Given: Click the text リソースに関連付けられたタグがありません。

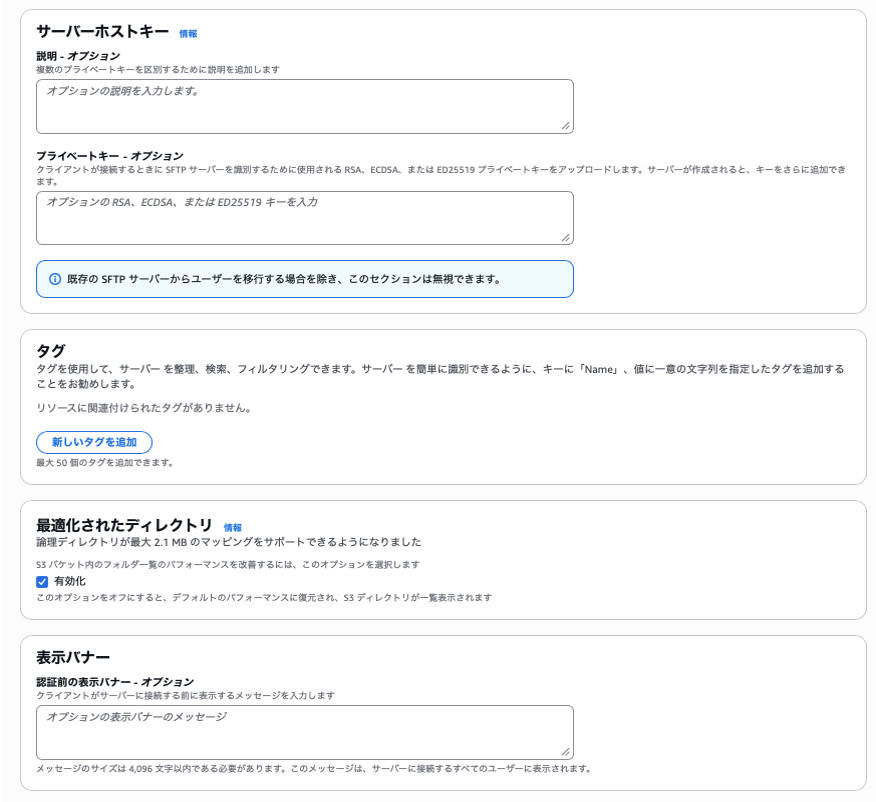Looking at the screenshot, I should click(145, 408).
